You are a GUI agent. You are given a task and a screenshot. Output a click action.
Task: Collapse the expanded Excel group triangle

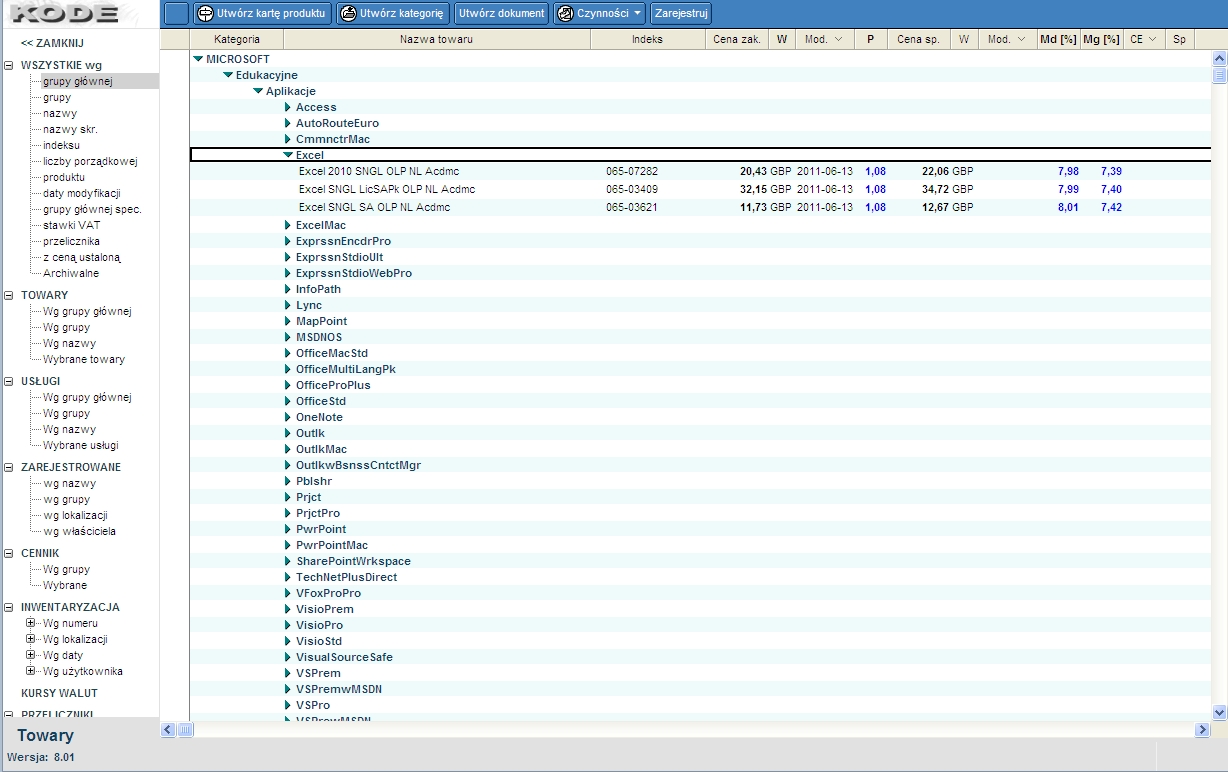tap(288, 155)
